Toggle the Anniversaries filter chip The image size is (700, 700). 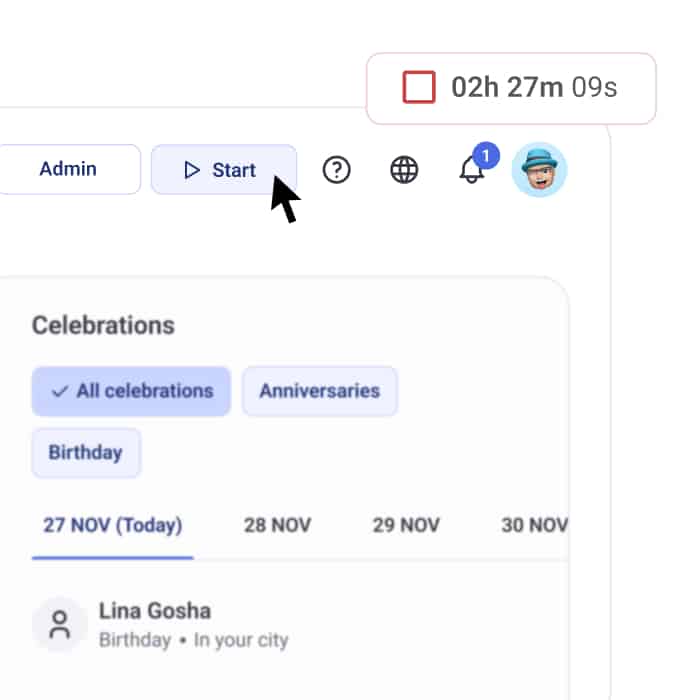pos(319,391)
